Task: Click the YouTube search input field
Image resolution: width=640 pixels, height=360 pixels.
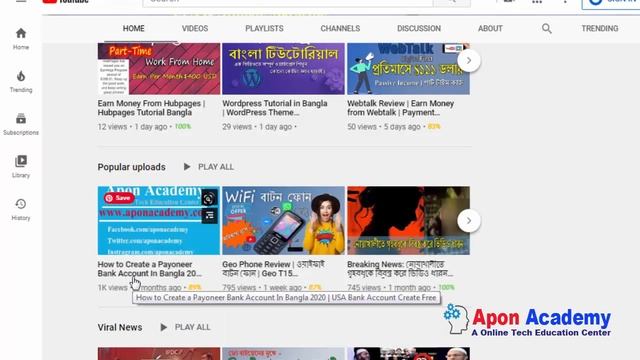Action: (288, 2)
